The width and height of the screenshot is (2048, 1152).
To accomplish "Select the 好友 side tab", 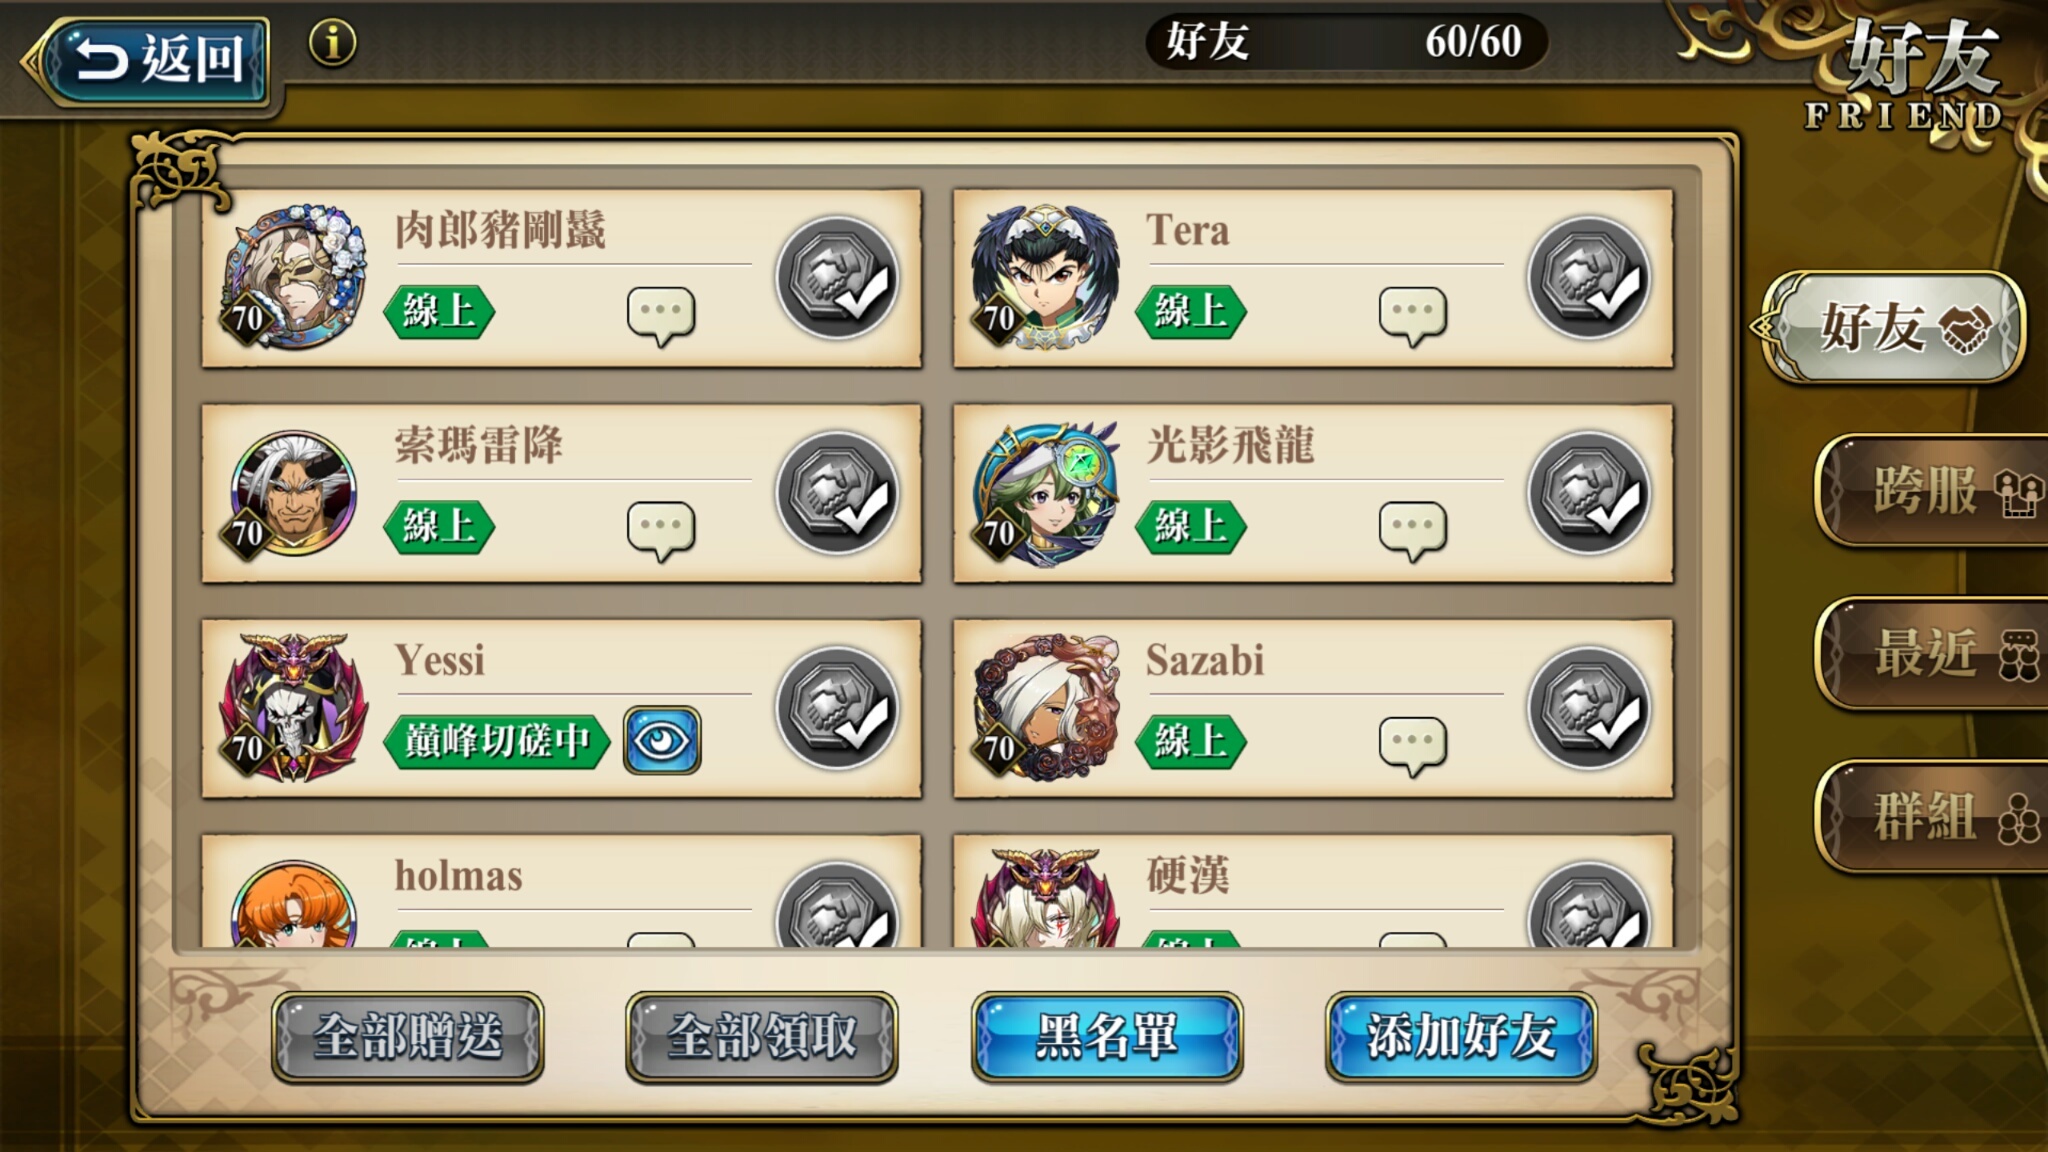I will pyautogui.click(x=1893, y=327).
